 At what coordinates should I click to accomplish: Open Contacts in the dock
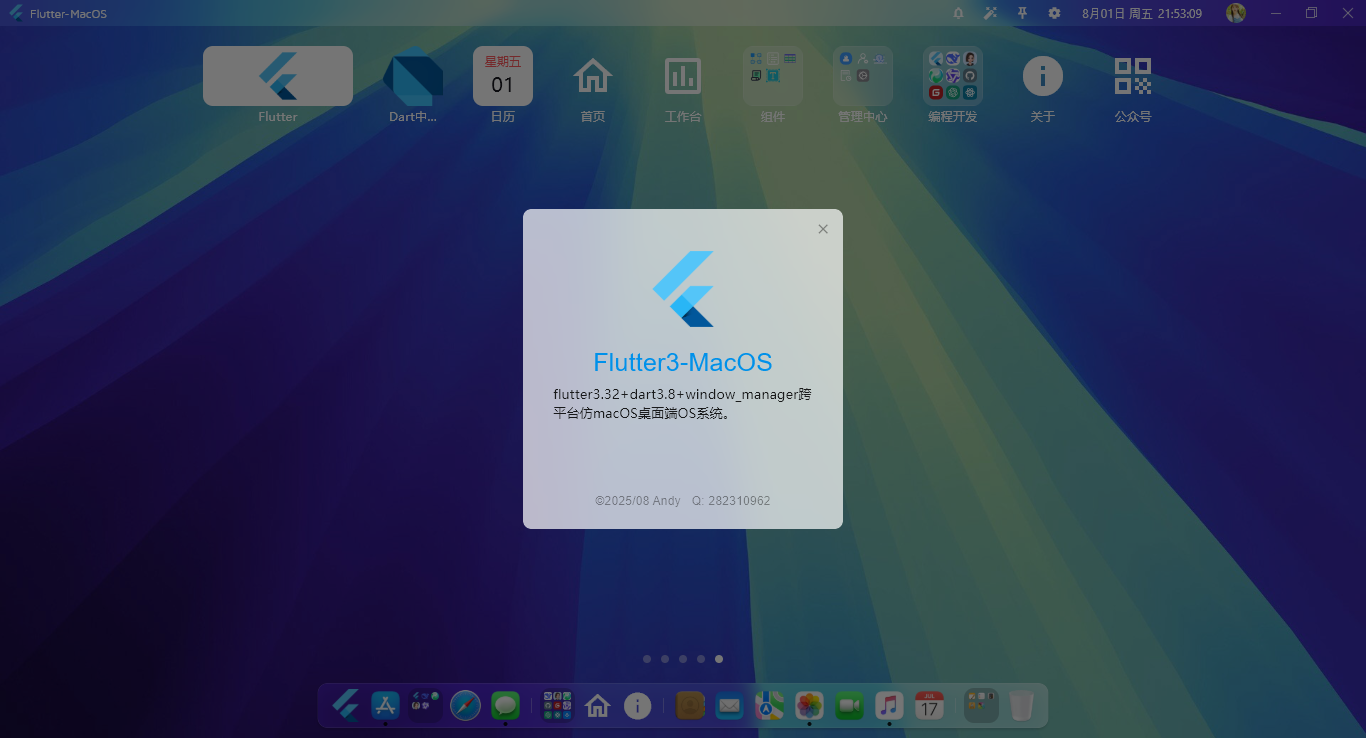tap(689, 705)
